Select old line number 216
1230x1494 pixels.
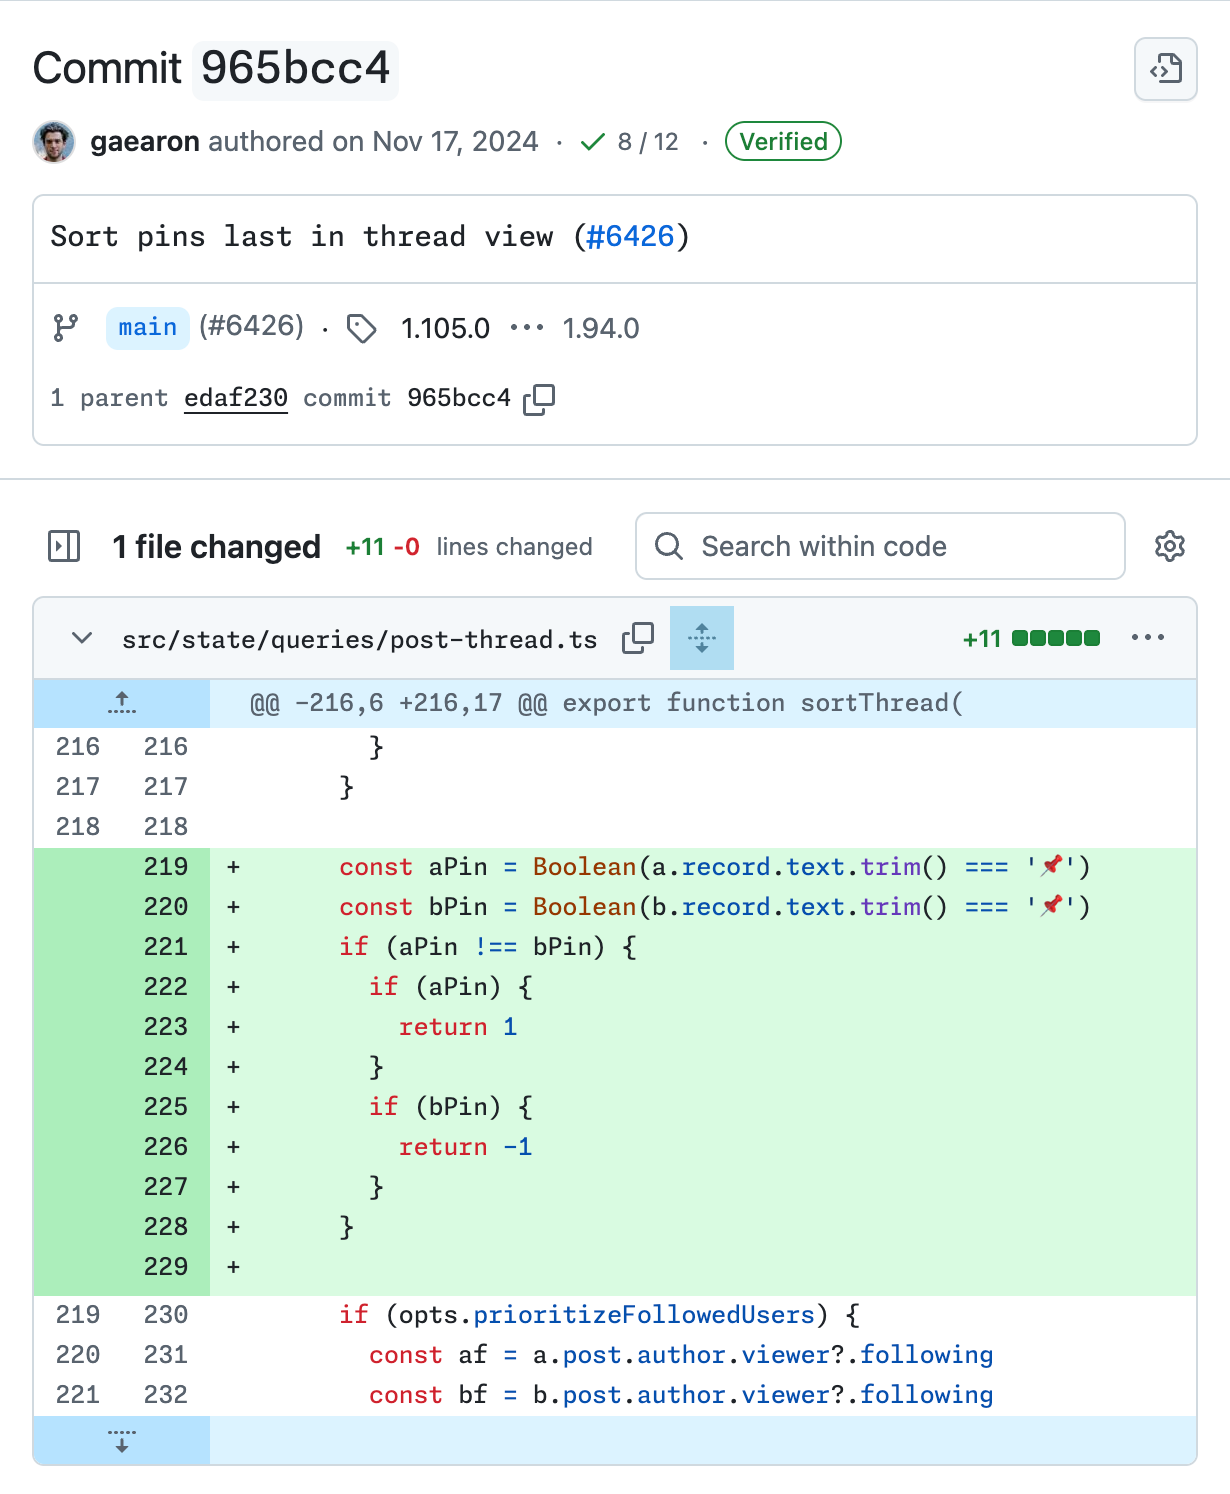pos(78,747)
